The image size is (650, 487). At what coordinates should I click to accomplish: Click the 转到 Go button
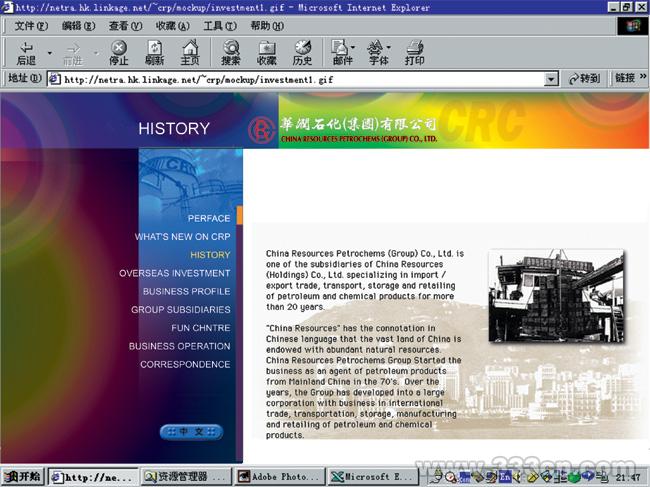585,79
